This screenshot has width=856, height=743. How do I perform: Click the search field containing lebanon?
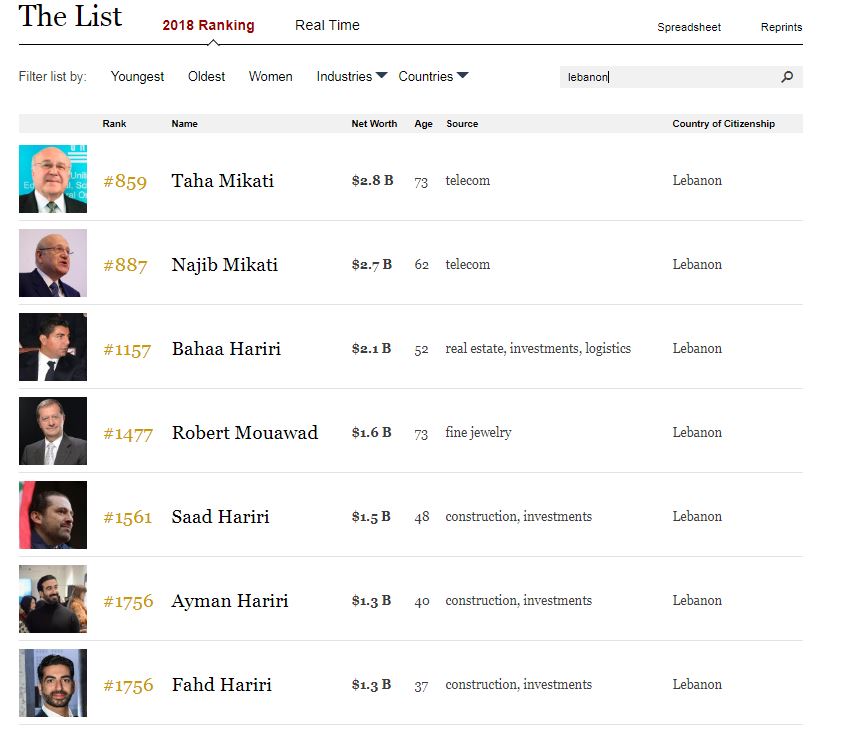[x=681, y=77]
